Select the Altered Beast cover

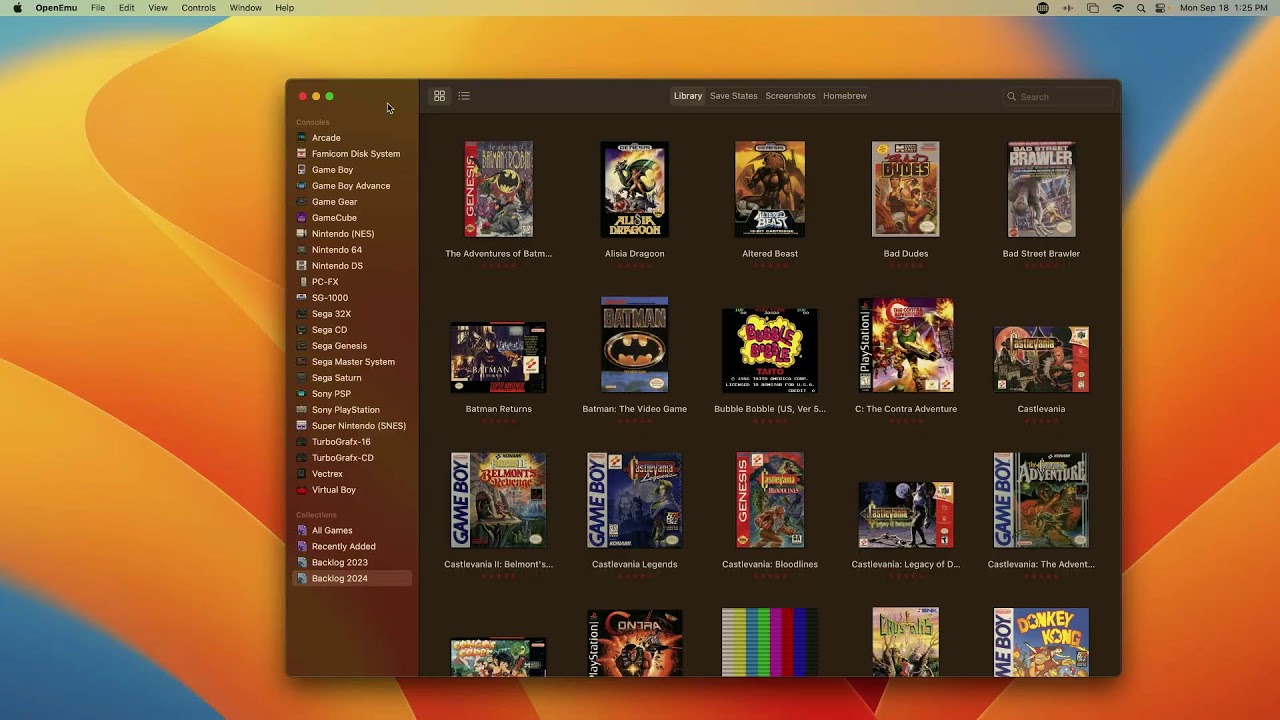pyautogui.click(x=770, y=189)
